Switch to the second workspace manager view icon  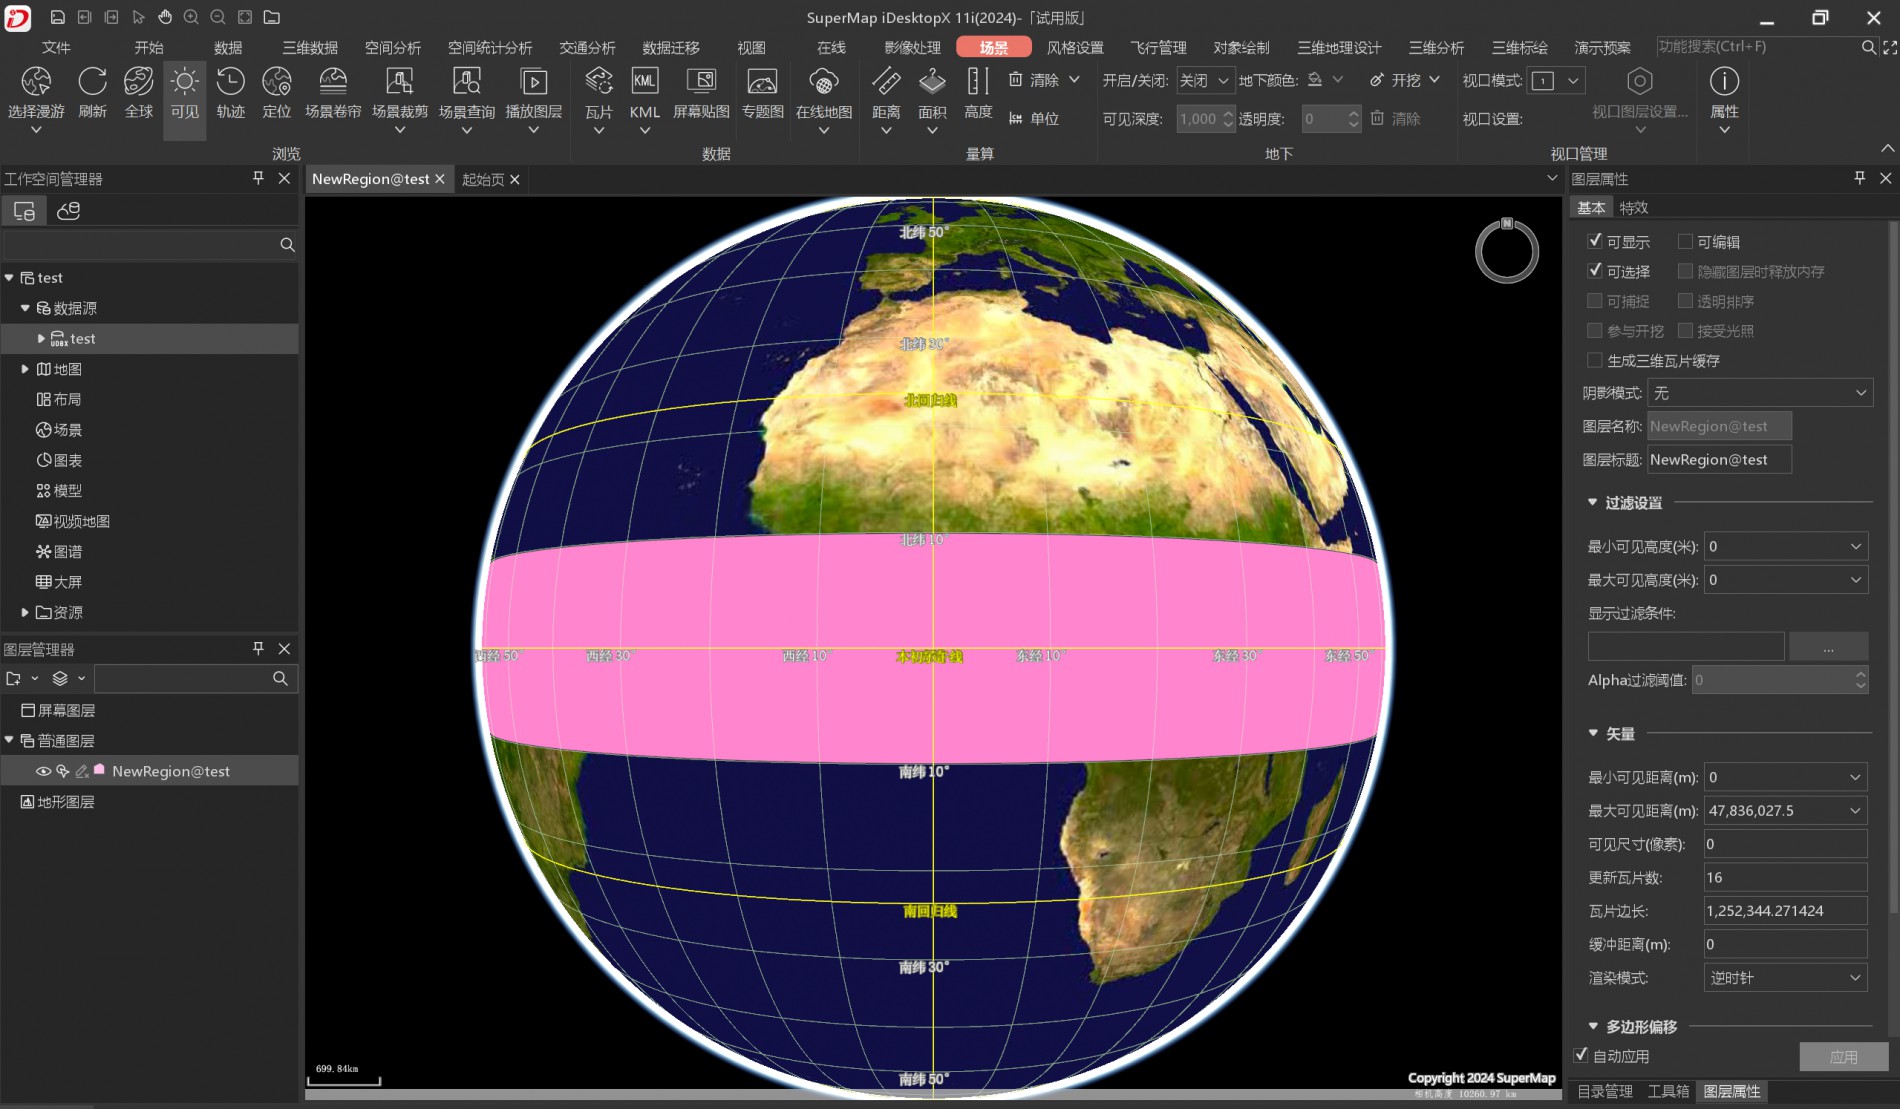coord(69,211)
